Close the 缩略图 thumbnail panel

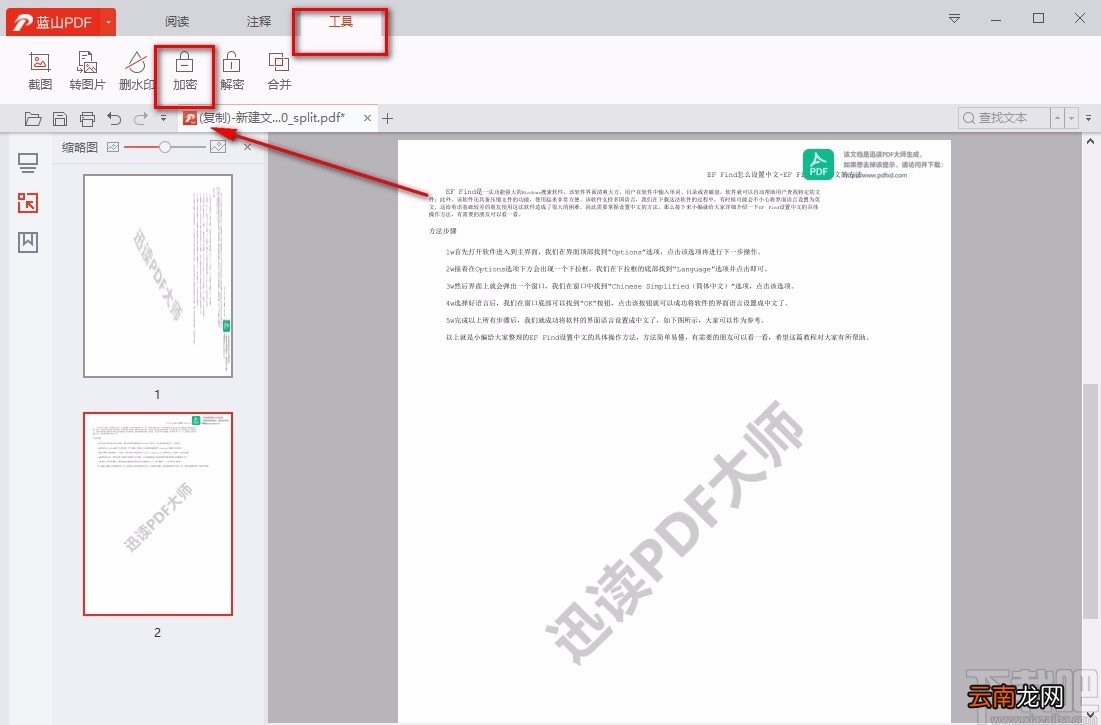[x=247, y=147]
